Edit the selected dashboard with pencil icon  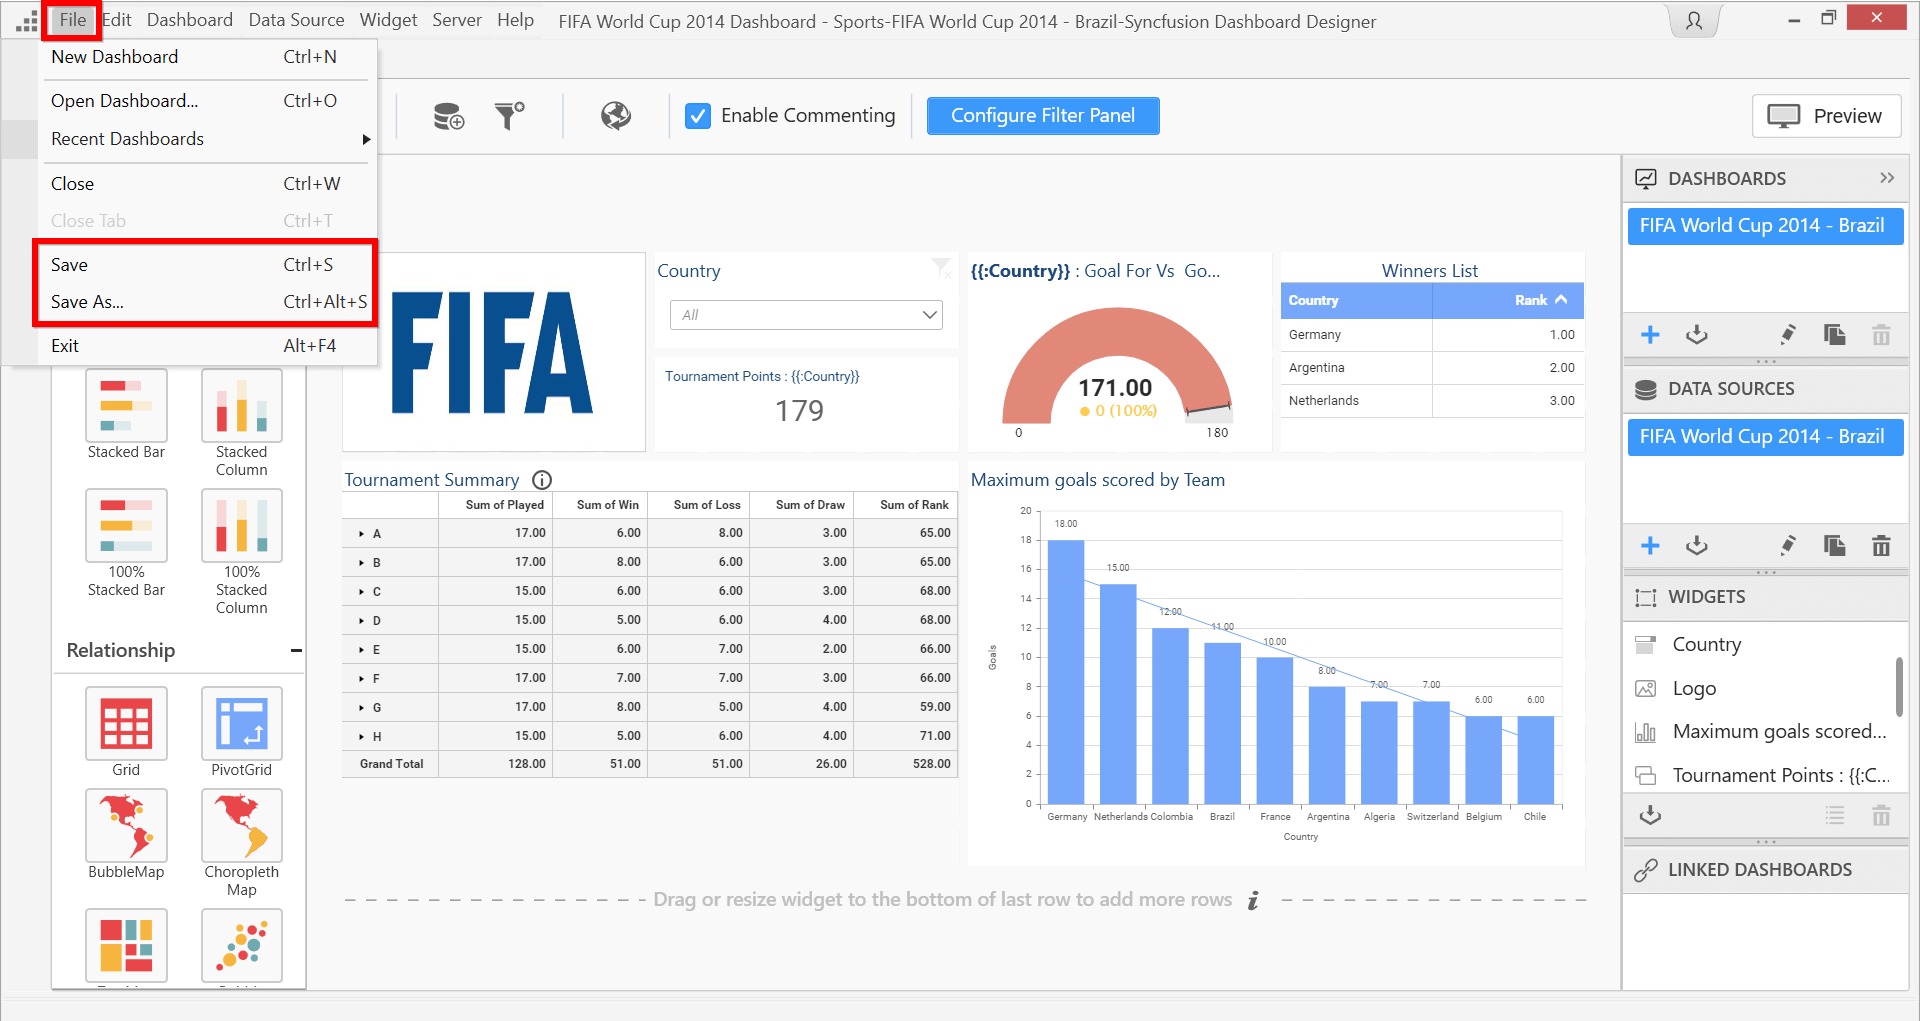click(1788, 335)
